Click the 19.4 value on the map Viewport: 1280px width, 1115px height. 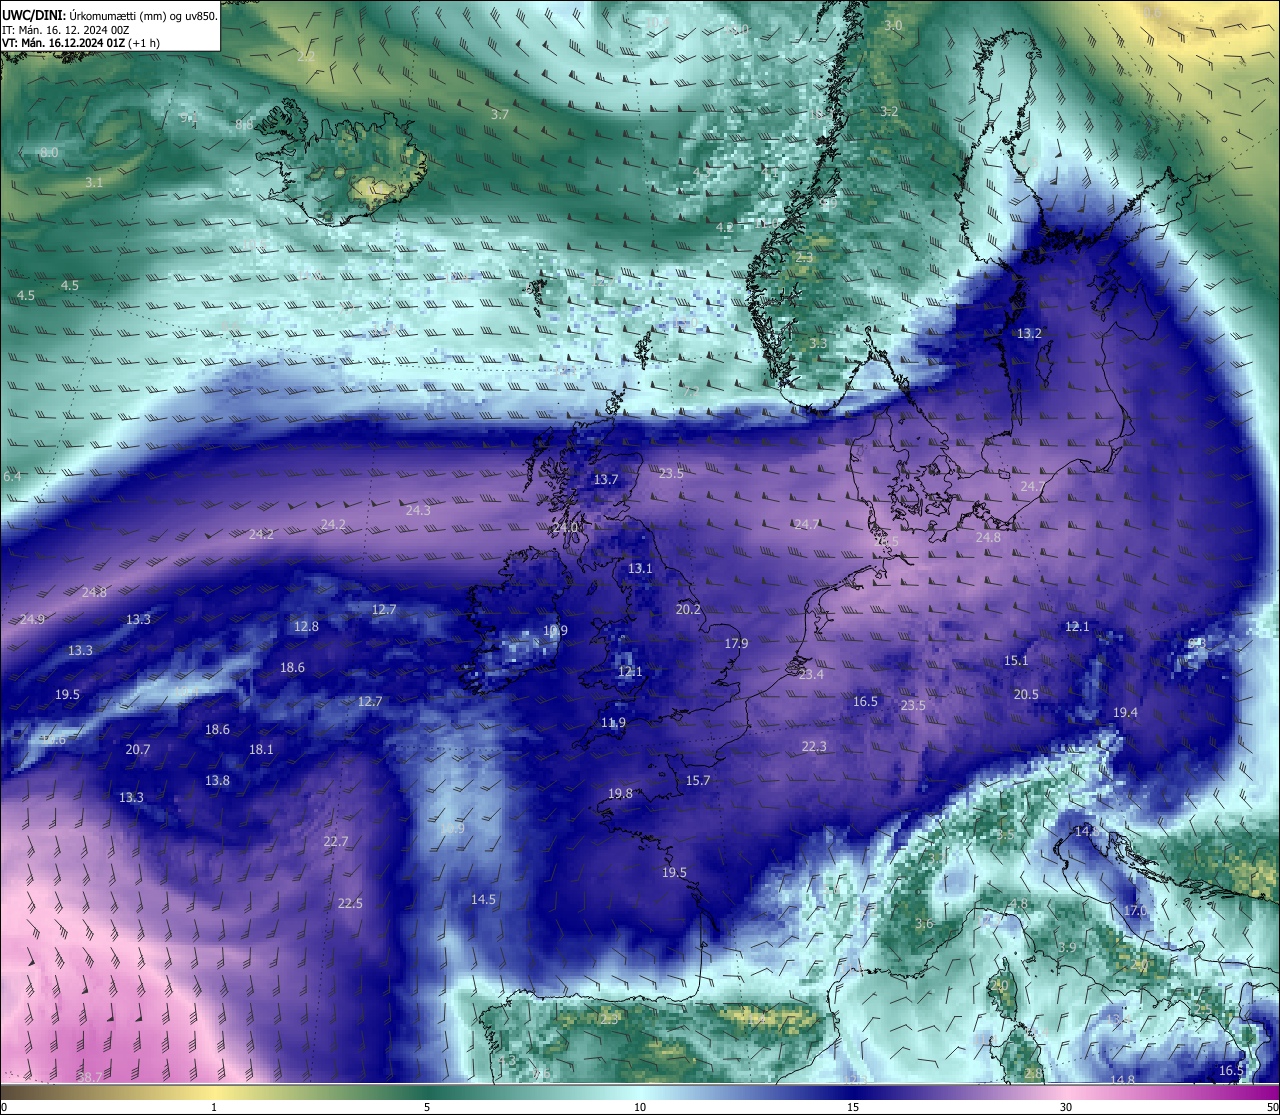[x=1125, y=712]
